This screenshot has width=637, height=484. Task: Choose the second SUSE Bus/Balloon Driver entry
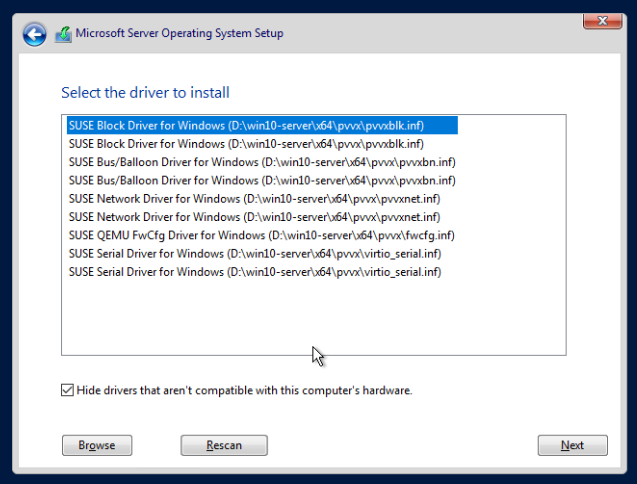click(261, 180)
